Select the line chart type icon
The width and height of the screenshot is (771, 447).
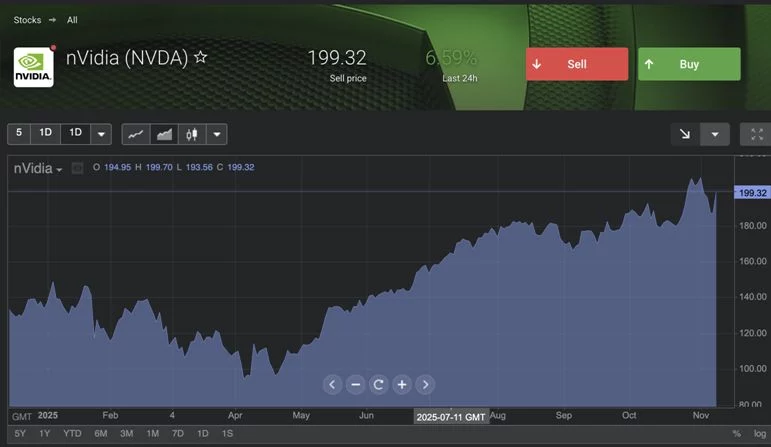click(x=136, y=134)
